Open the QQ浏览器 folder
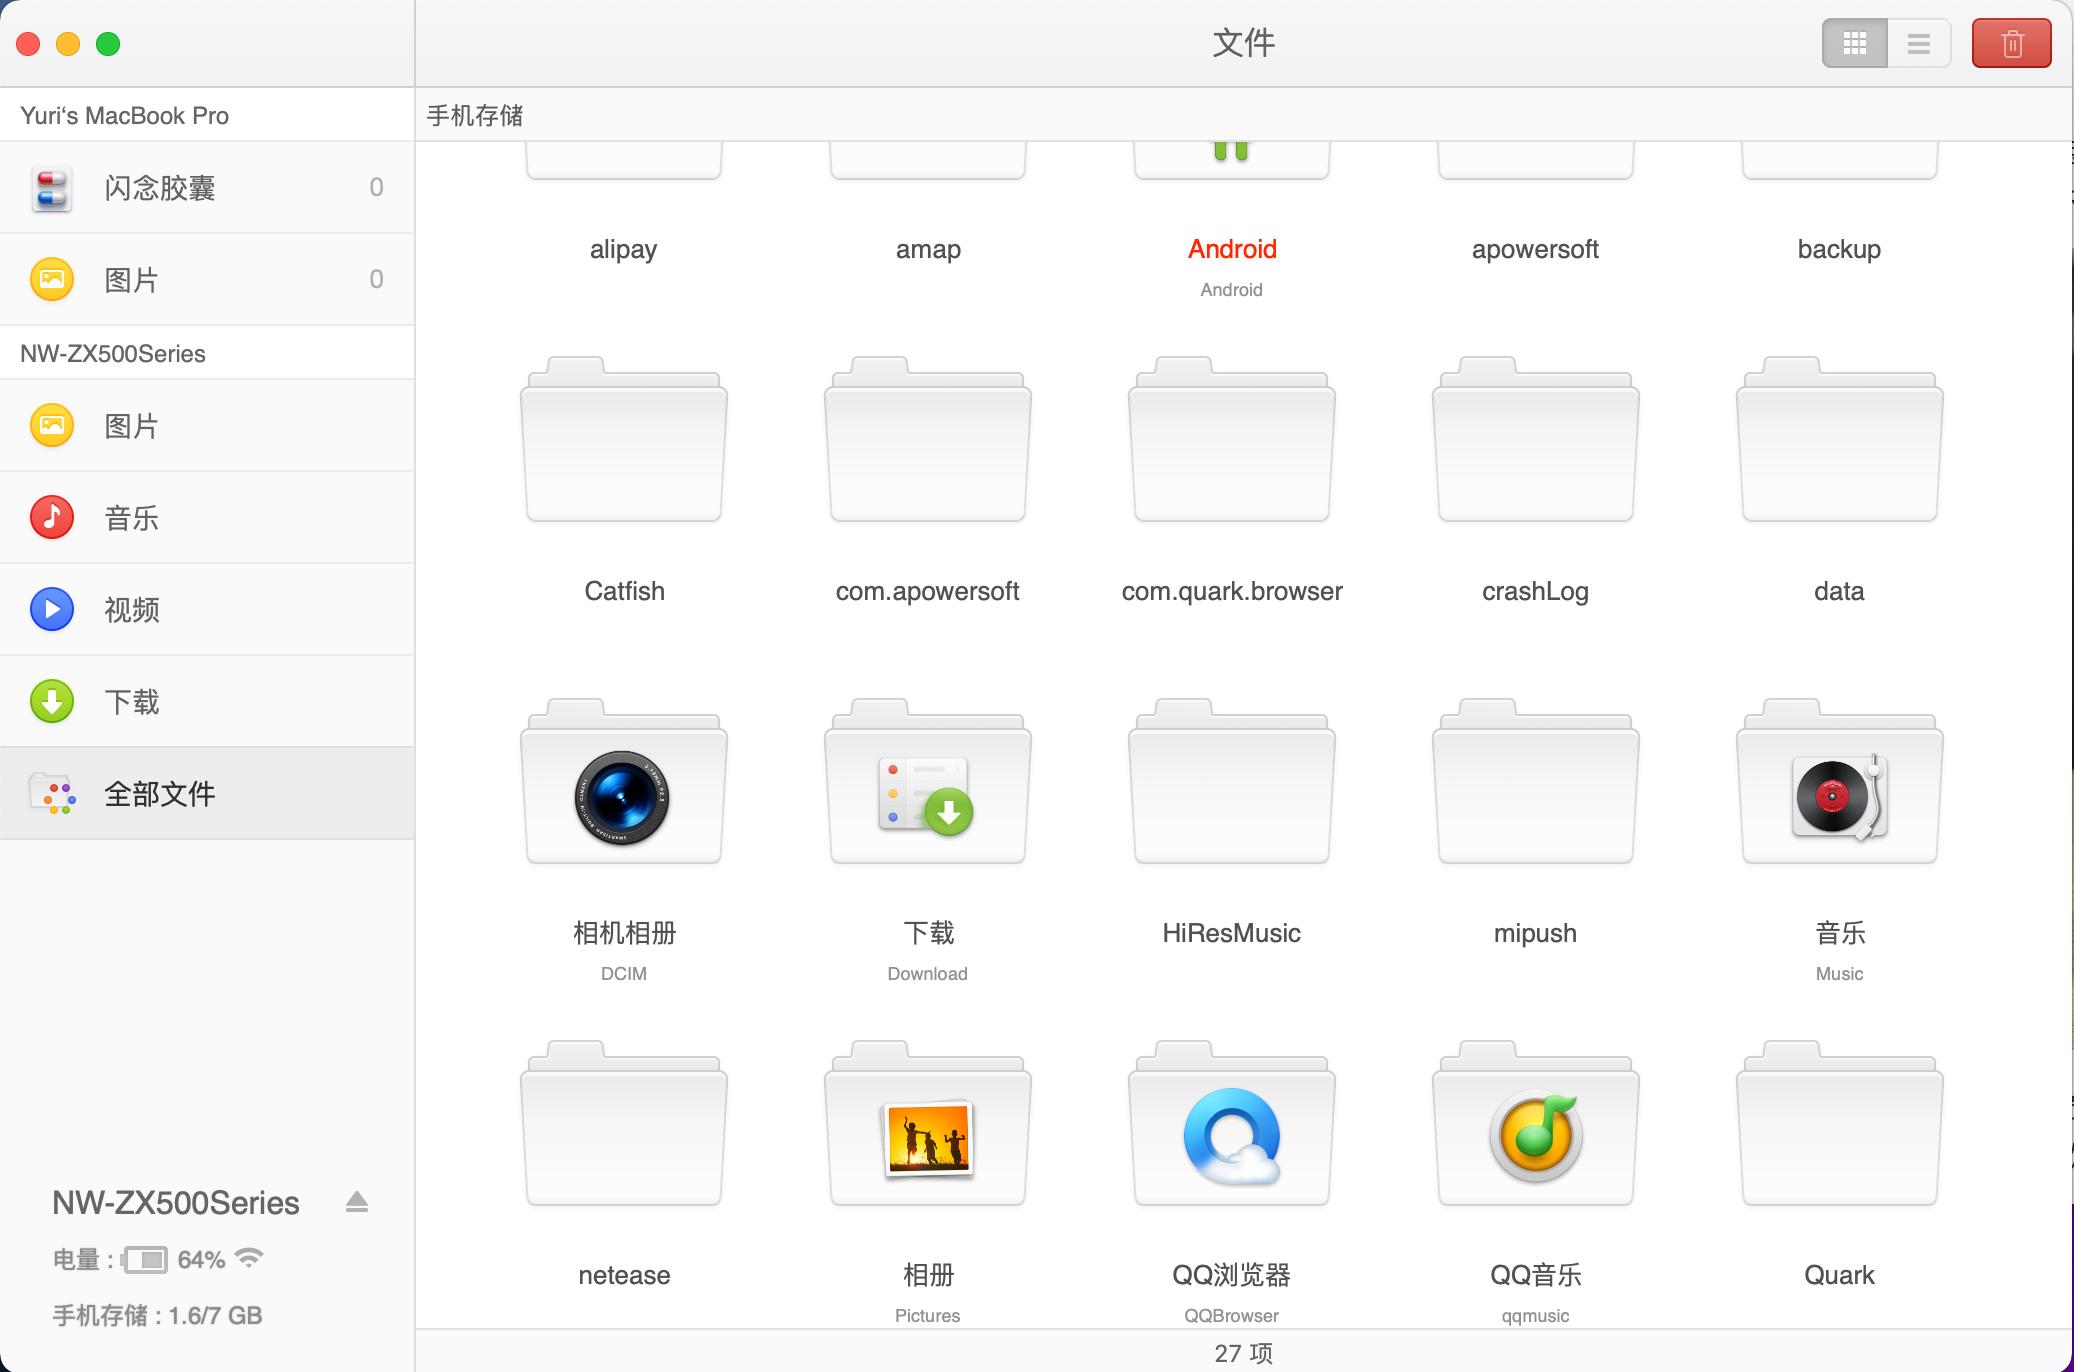Viewport: 2074px width, 1372px height. [1231, 1127]
